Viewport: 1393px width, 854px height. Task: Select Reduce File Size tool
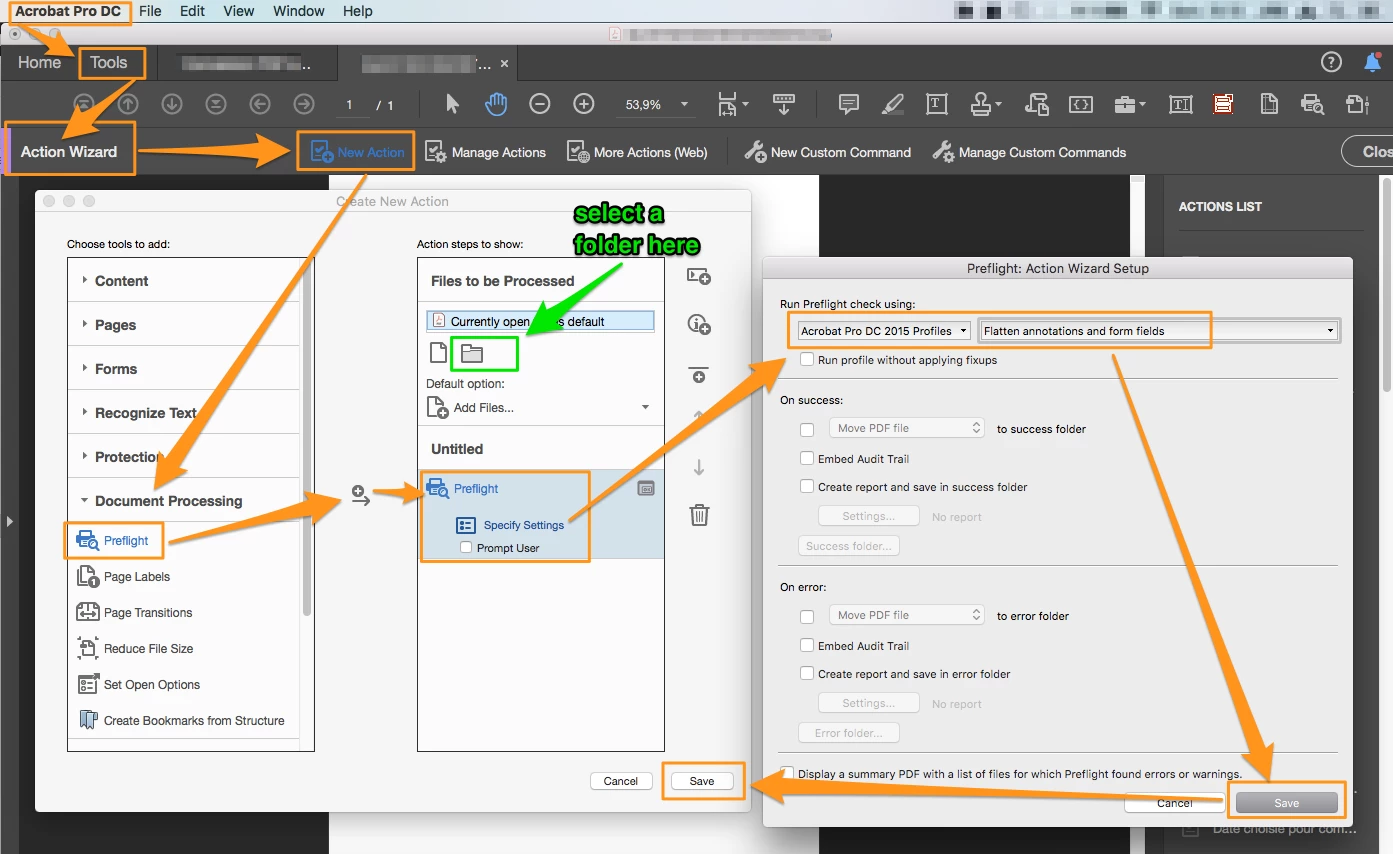(136, 649)
